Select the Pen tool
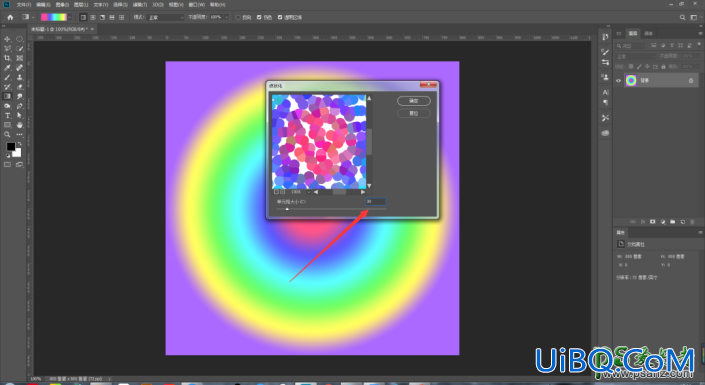 [x=20, y=106]
